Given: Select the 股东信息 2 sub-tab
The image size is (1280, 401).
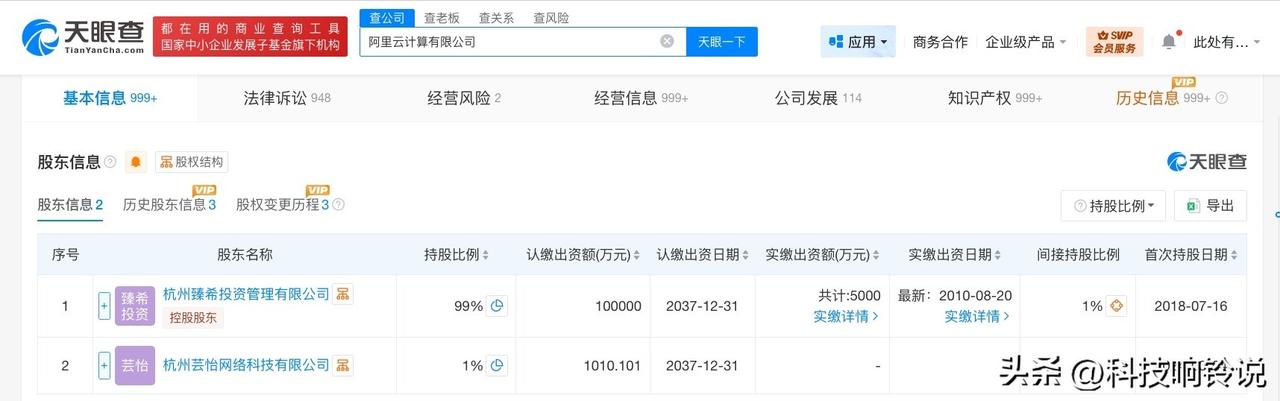Looking at the screenshot, I should pos(70,205).
